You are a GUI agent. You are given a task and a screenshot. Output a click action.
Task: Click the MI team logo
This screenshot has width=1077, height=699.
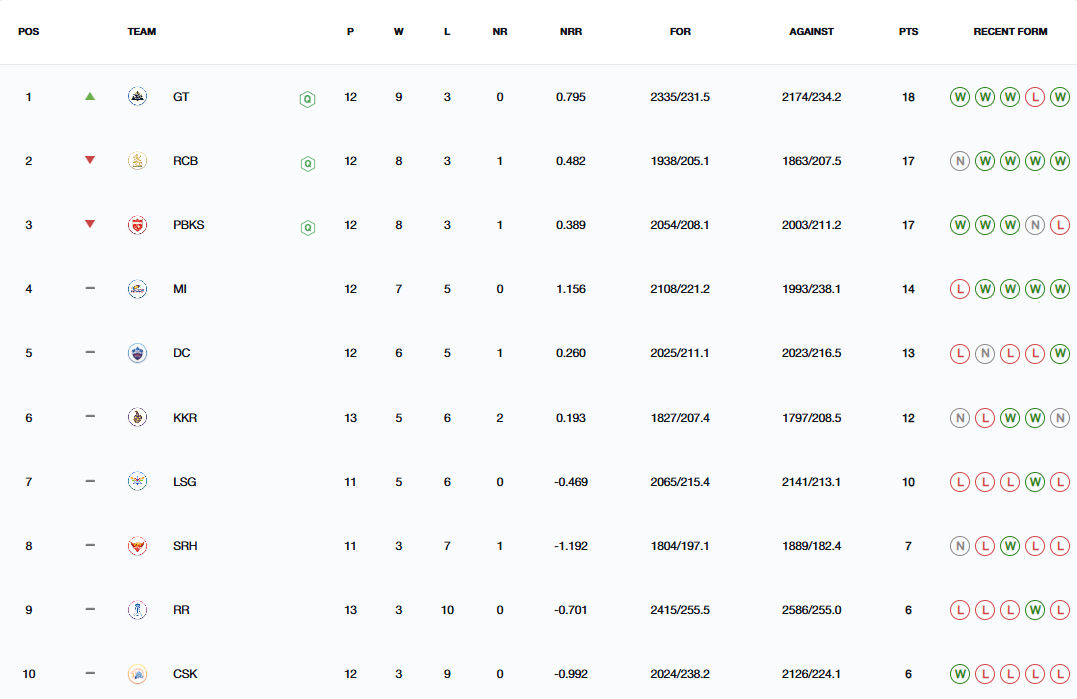pos(137,289)
